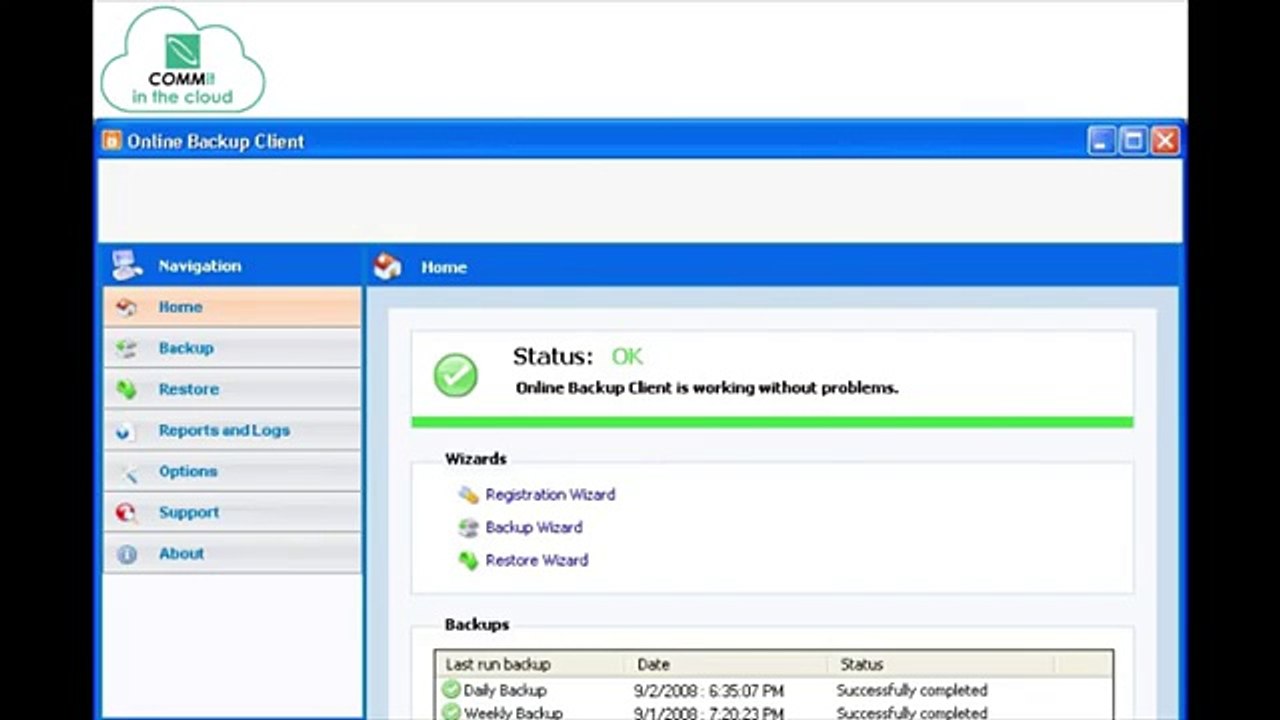Click the COMM in the cloud logo
This screenshot has width=1280, height=720.
click(x=183, y=60)
